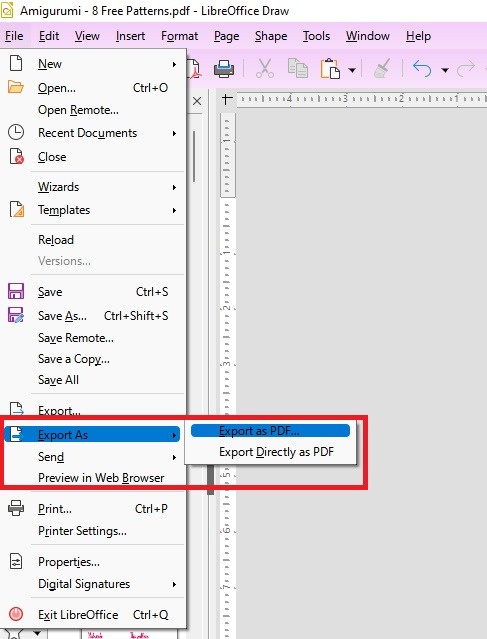Viewport: 487px width, 639px height.
Task: Close the page panel with the X
Action: coord(197,101)
